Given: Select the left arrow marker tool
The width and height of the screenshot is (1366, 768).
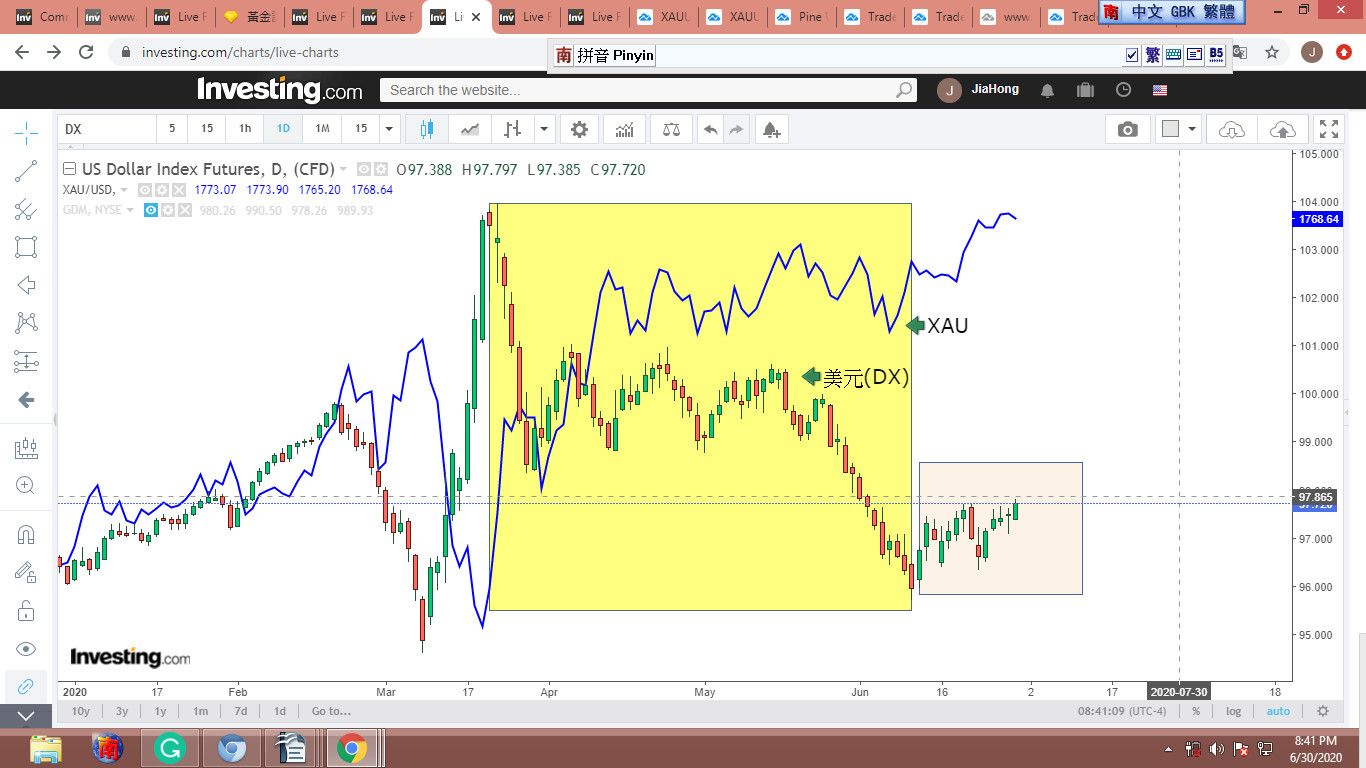Looking at the screenshot, I should pos(26,285).
